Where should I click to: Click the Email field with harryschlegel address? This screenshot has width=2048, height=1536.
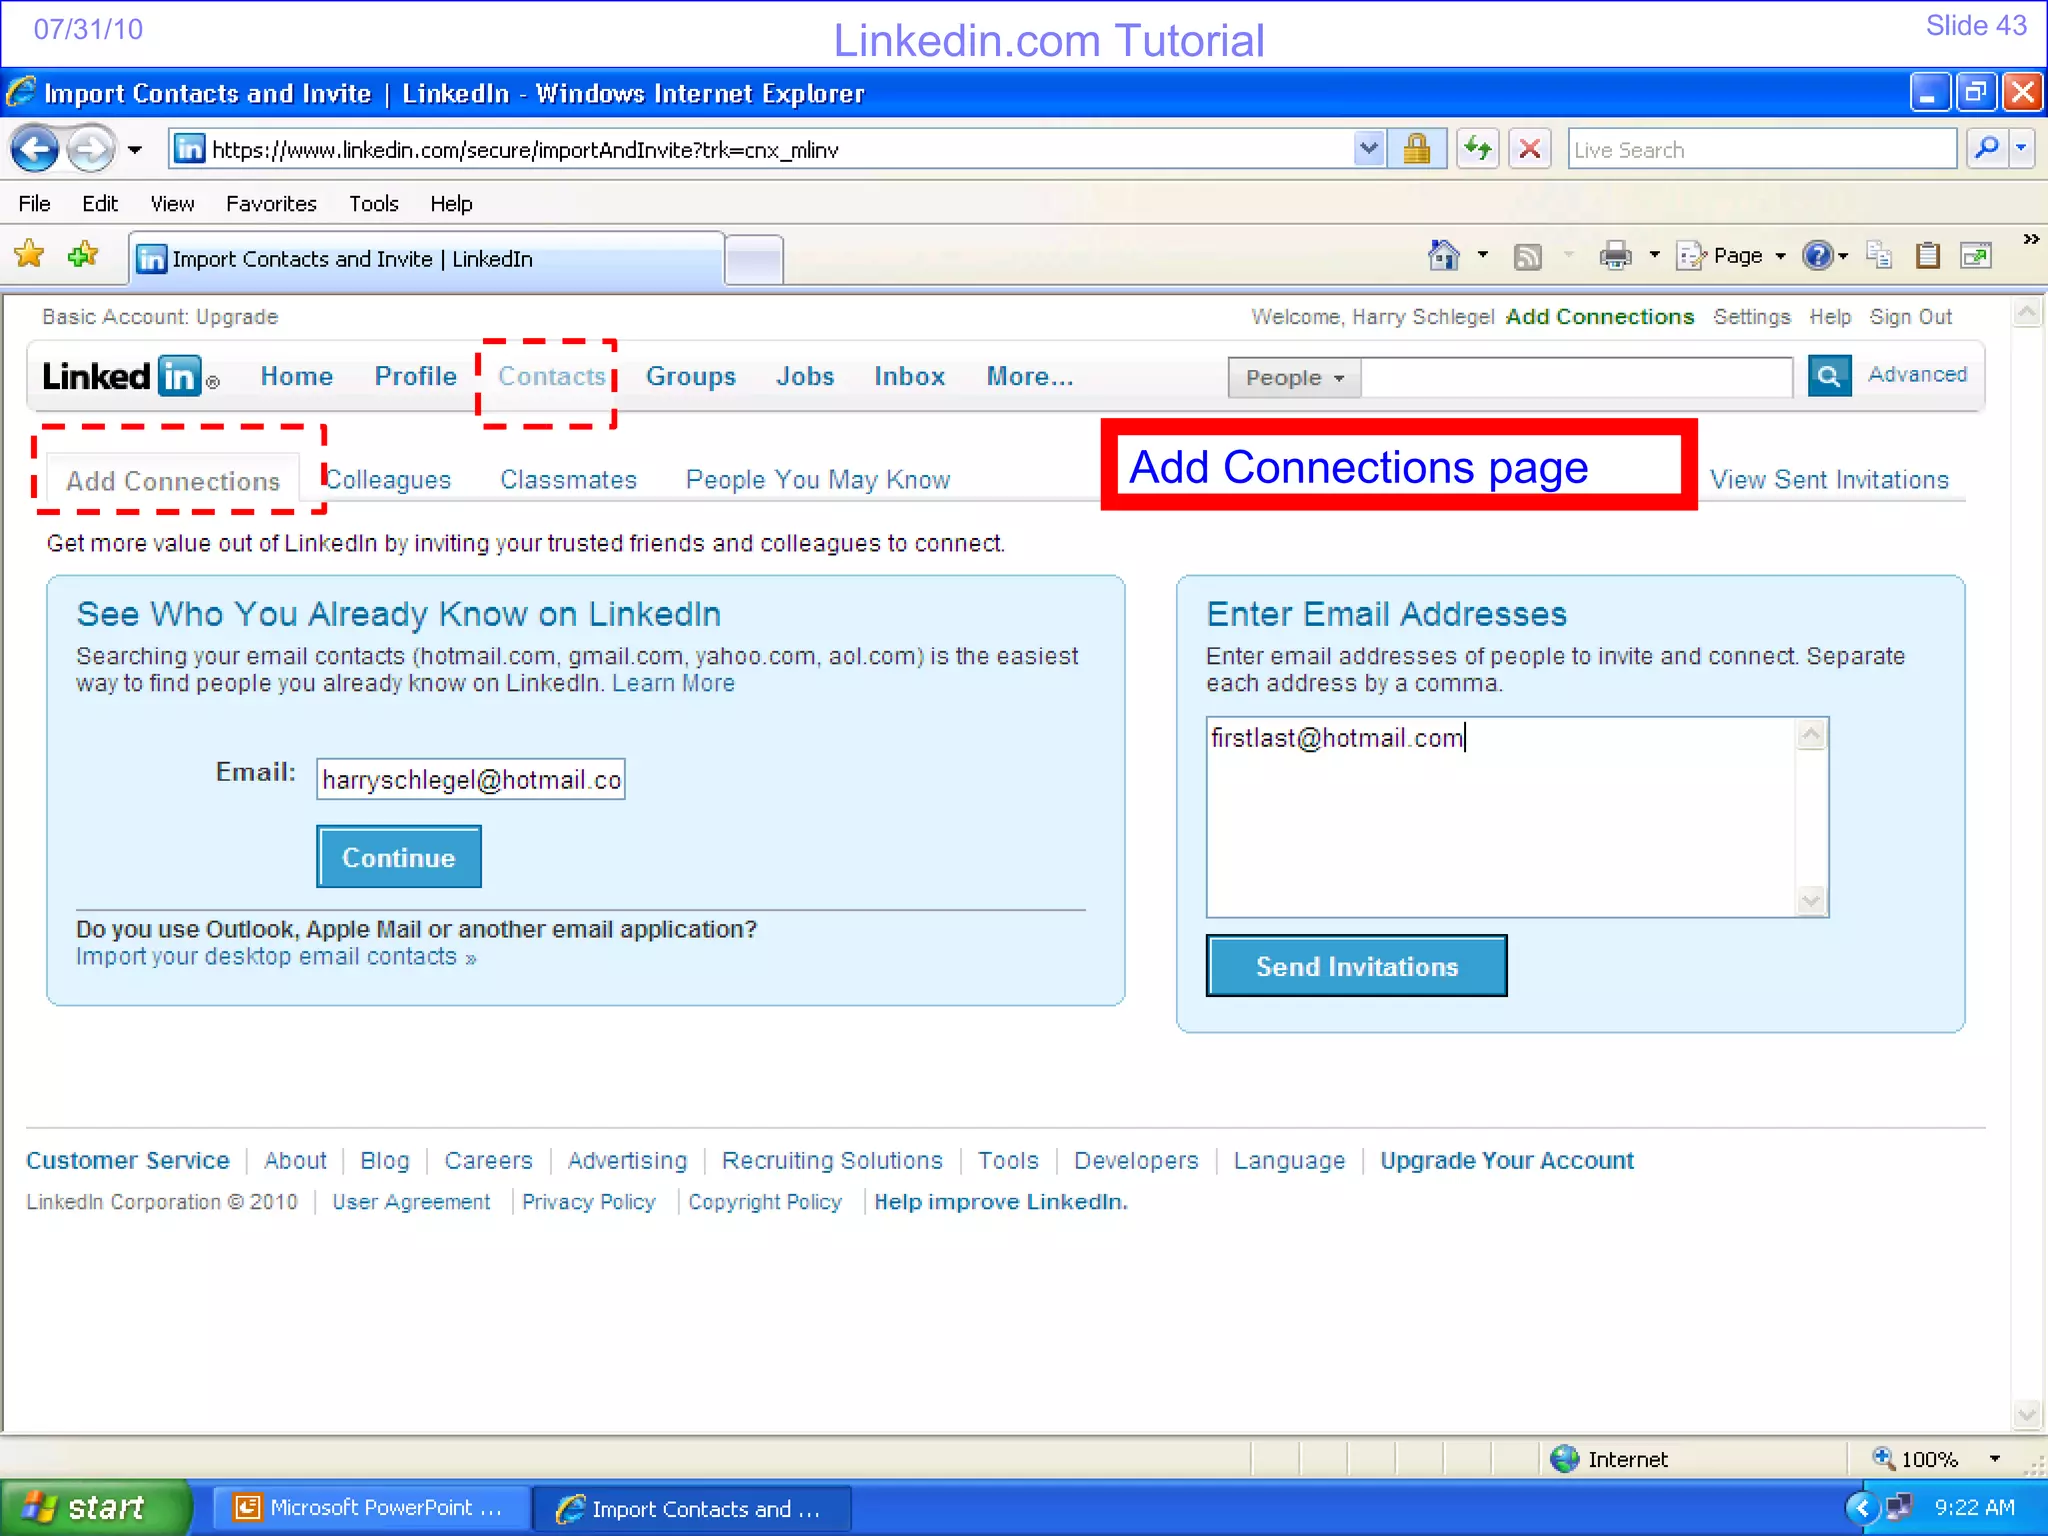(x=471, y=779)
